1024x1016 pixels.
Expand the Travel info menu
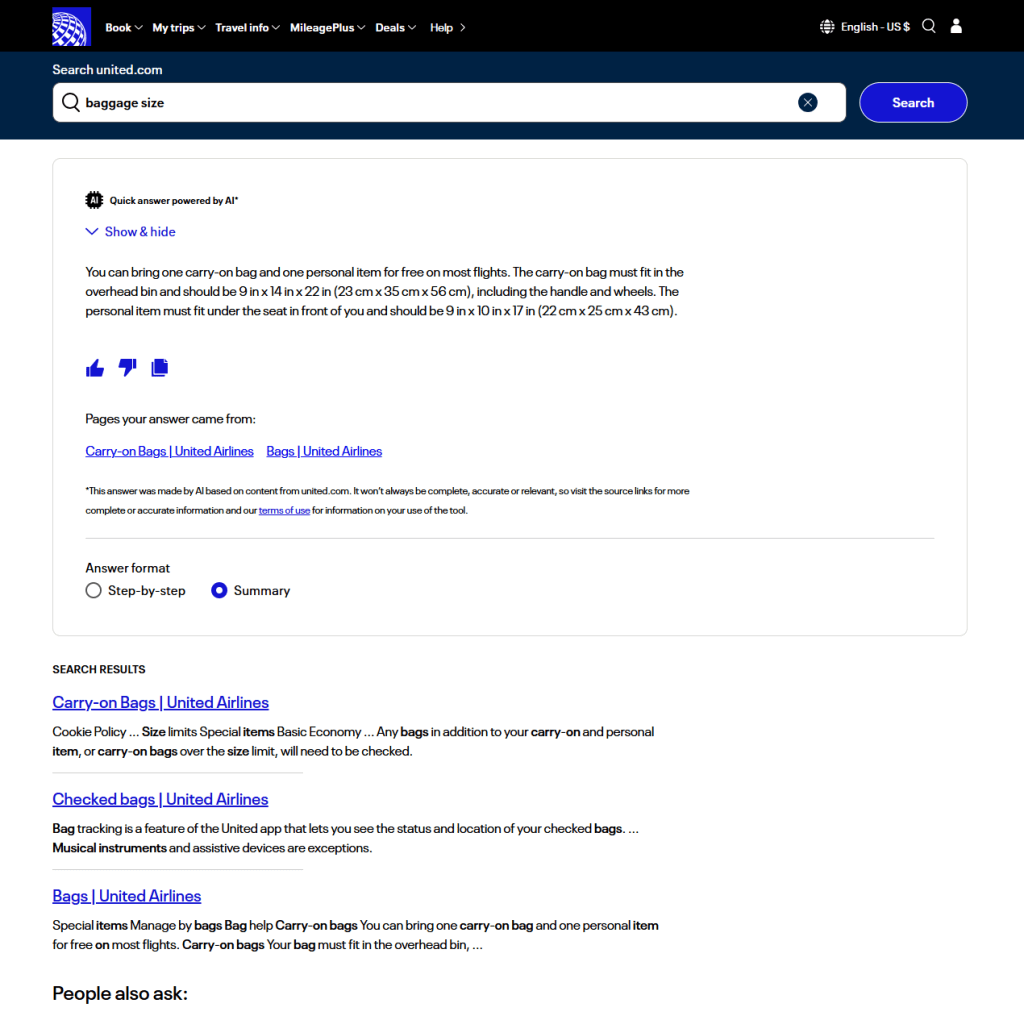click(x=242, y=27)
